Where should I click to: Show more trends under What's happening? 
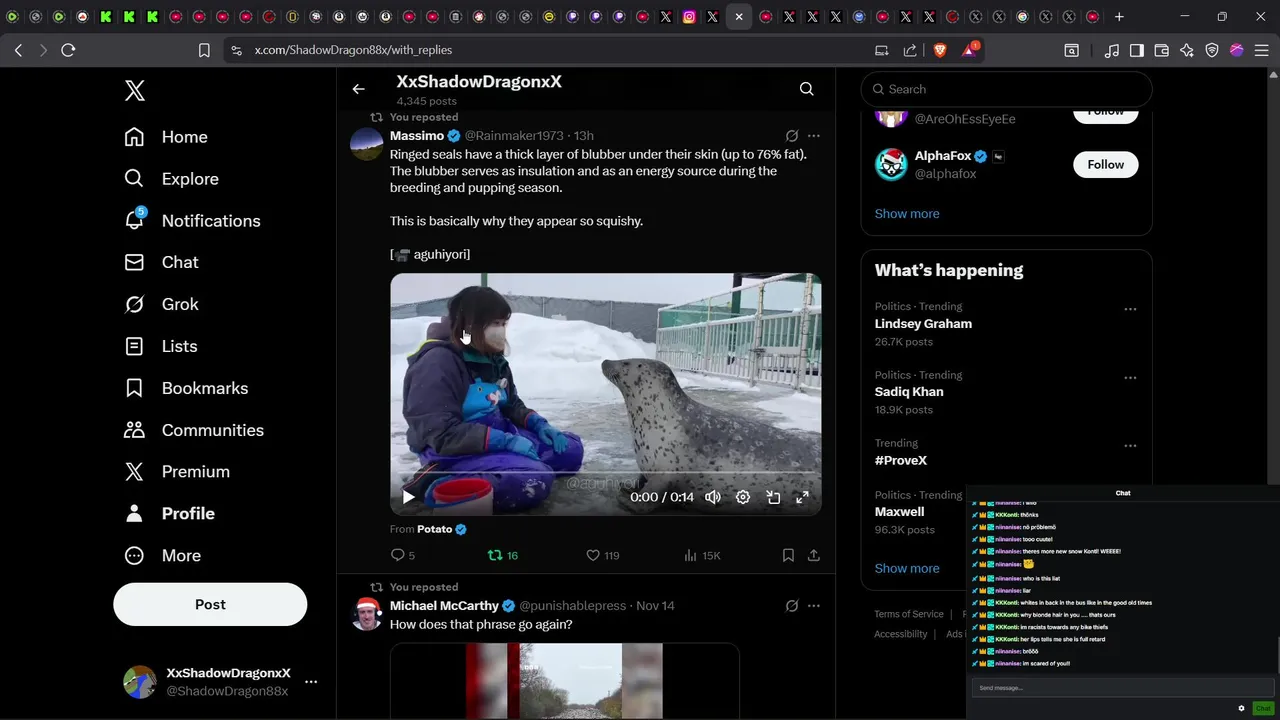tap(907, 568)
